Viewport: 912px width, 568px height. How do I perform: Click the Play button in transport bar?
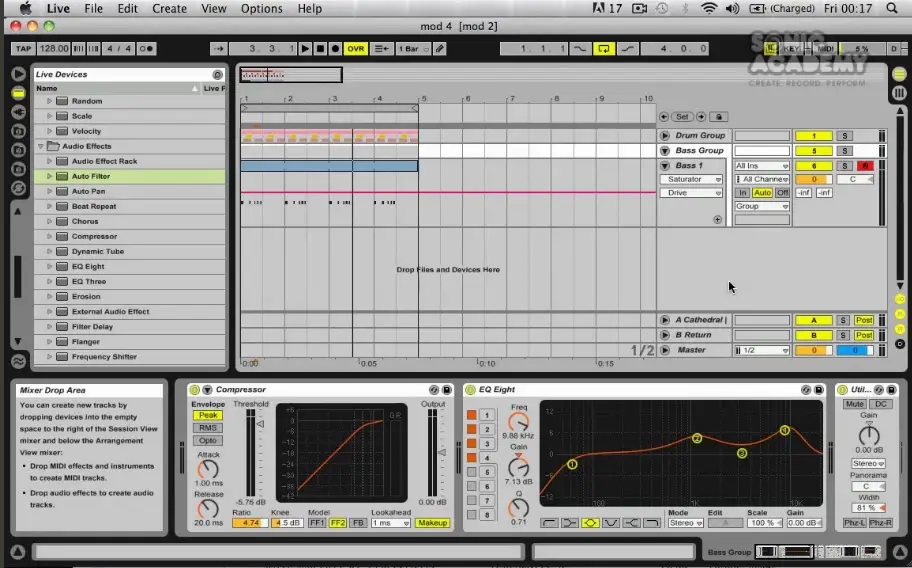coord(305,49)
